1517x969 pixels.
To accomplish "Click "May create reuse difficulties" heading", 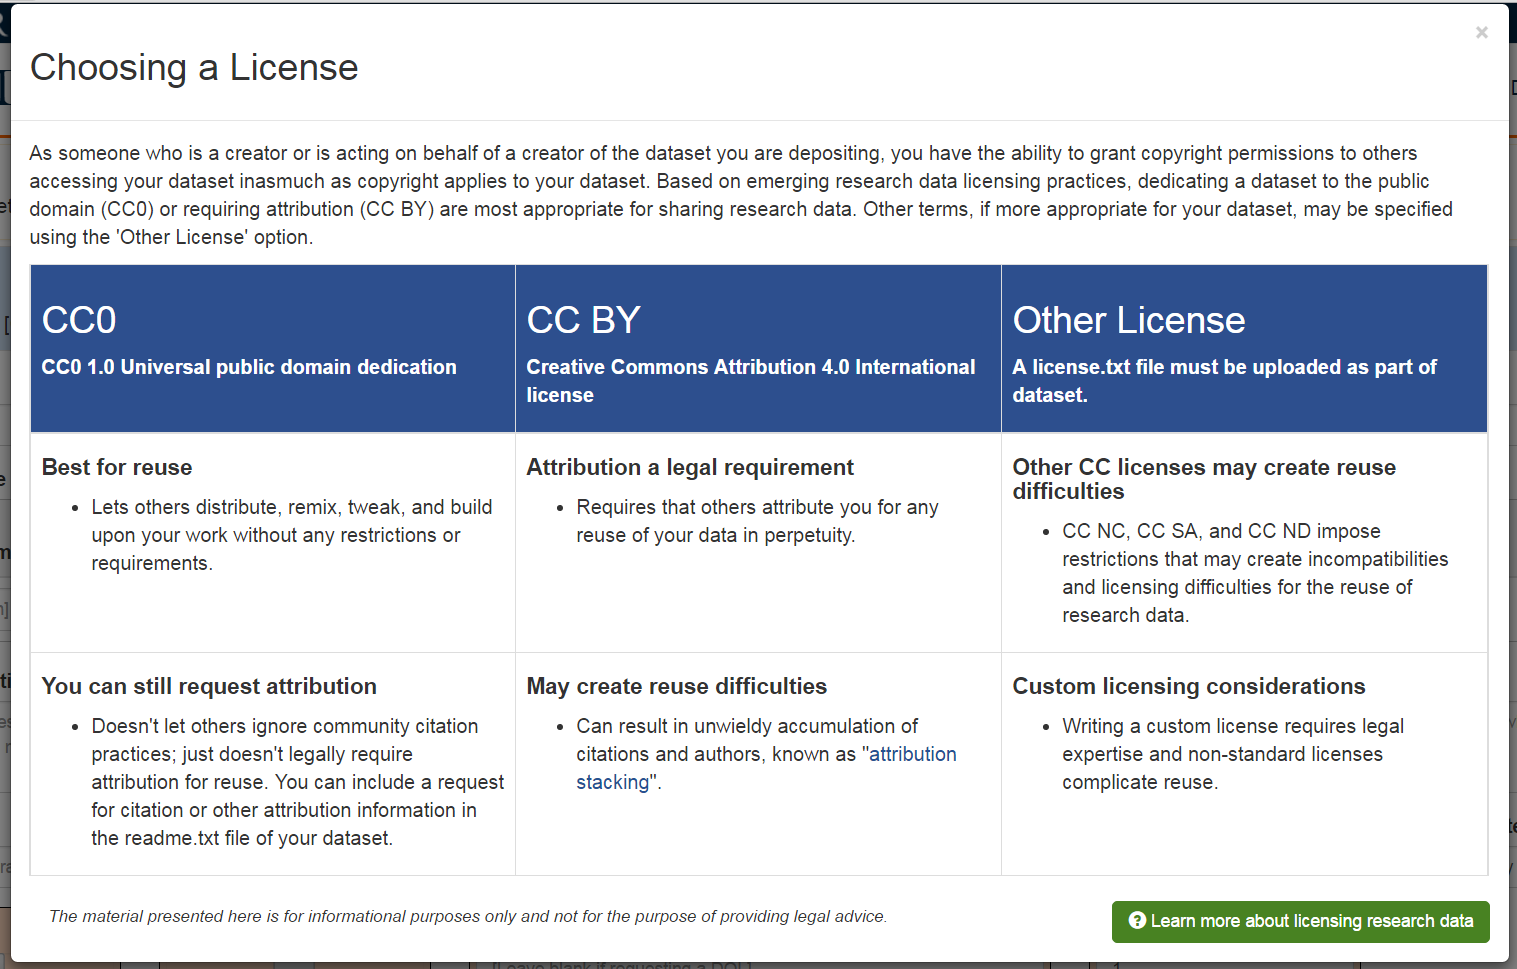I will point(677,686).
